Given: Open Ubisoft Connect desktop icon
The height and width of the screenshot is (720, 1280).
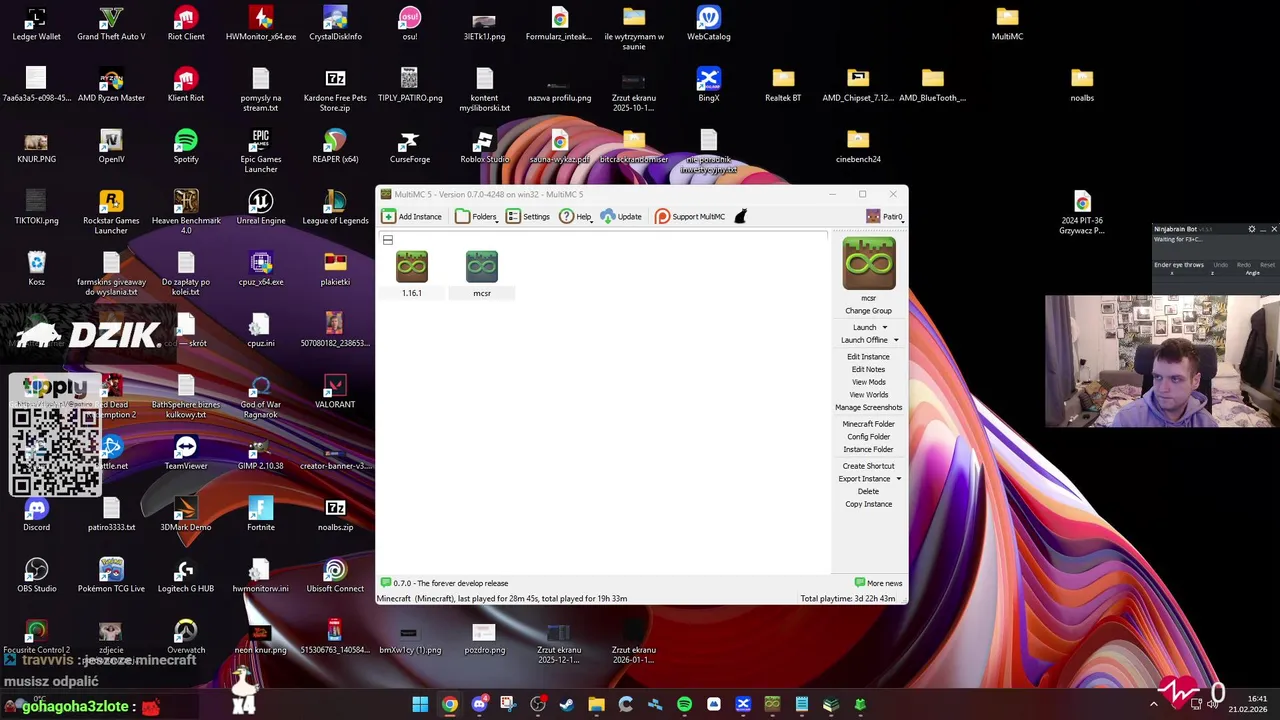Looking at the screenshot, I should pyautogui.click(x=335, y=576).
